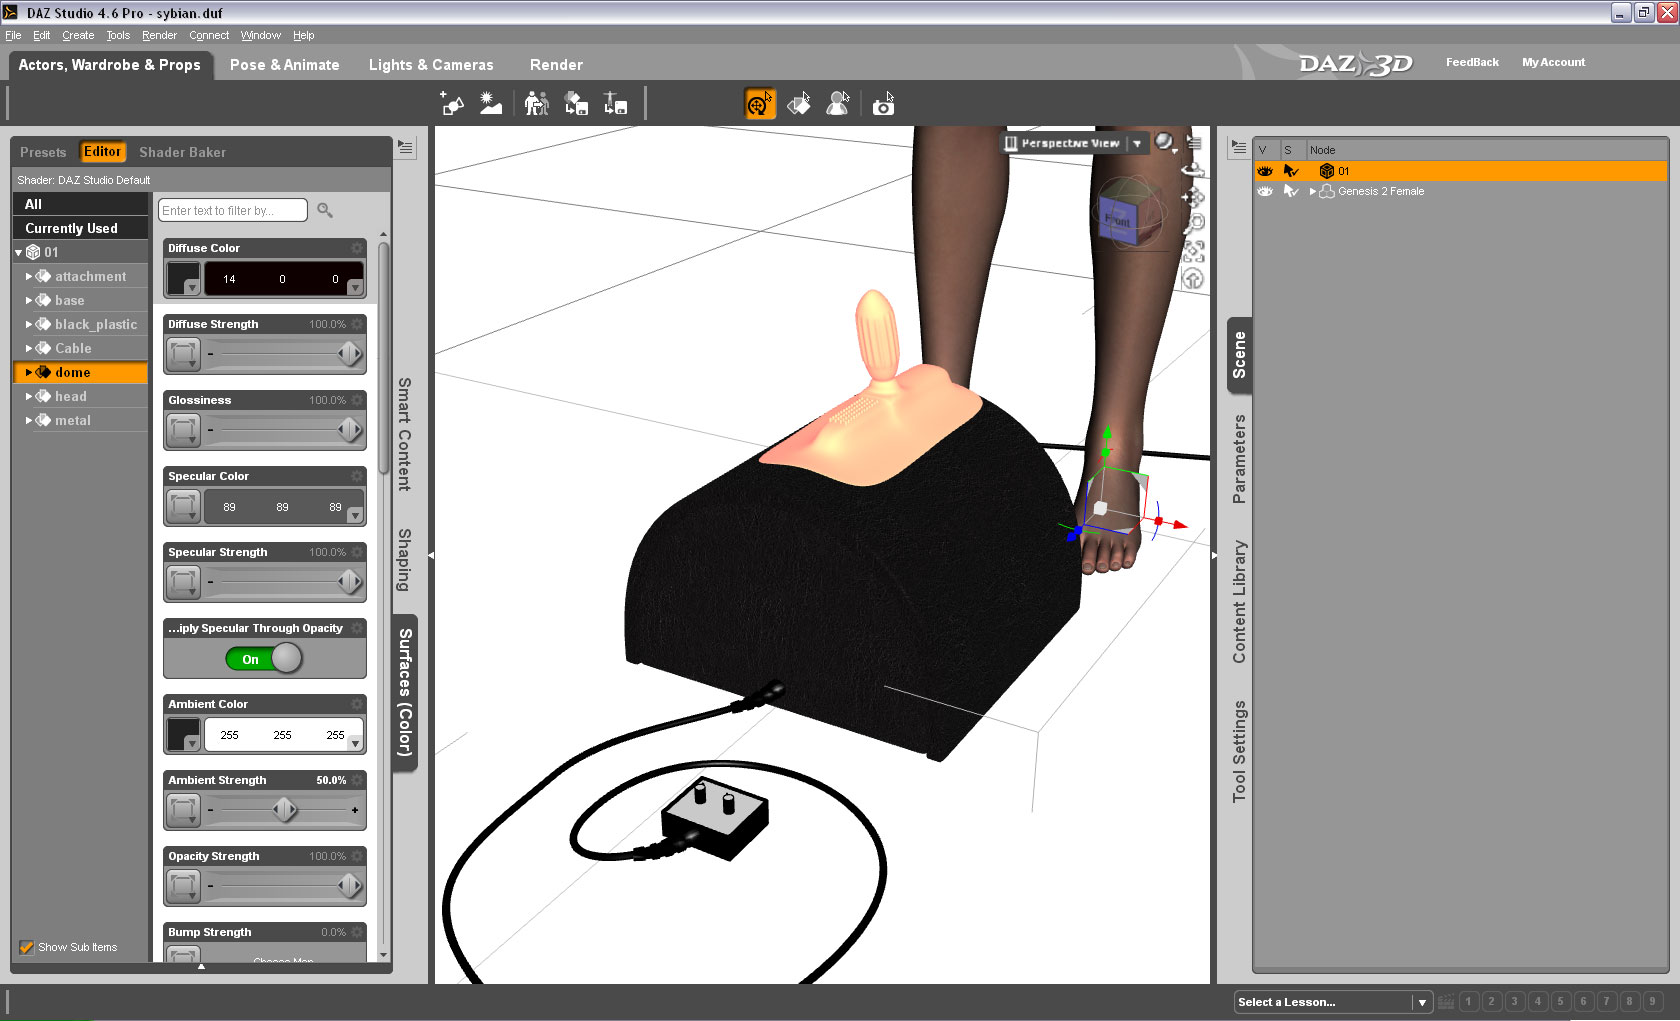1680x1021 pixels.
Task: Click the filter search magnifier icon
Action: coord(325,210)
